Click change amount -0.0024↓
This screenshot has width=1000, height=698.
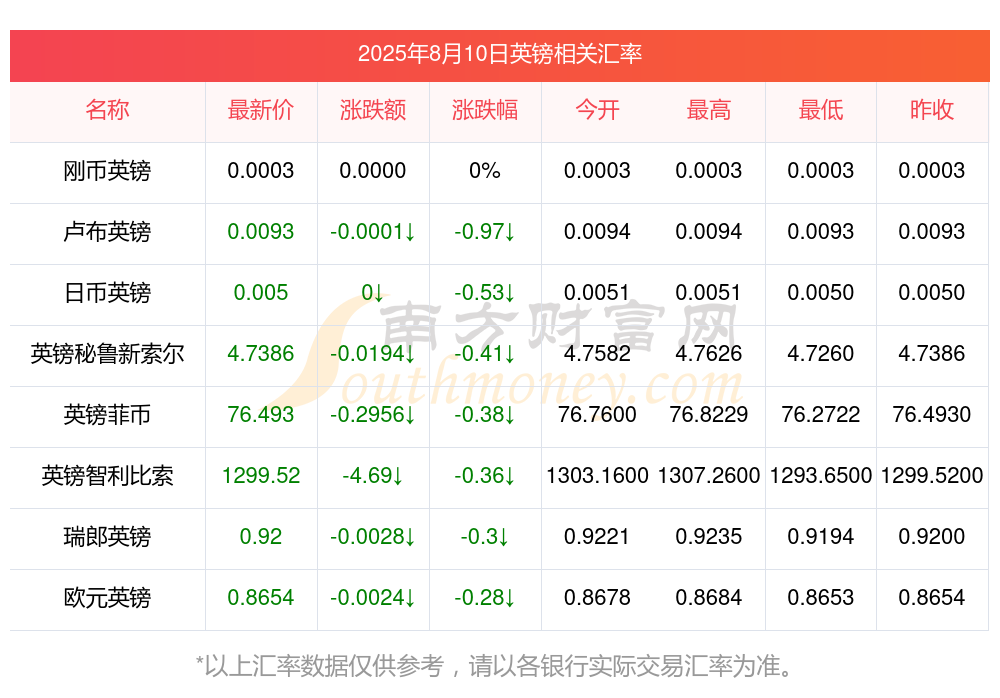373,598
